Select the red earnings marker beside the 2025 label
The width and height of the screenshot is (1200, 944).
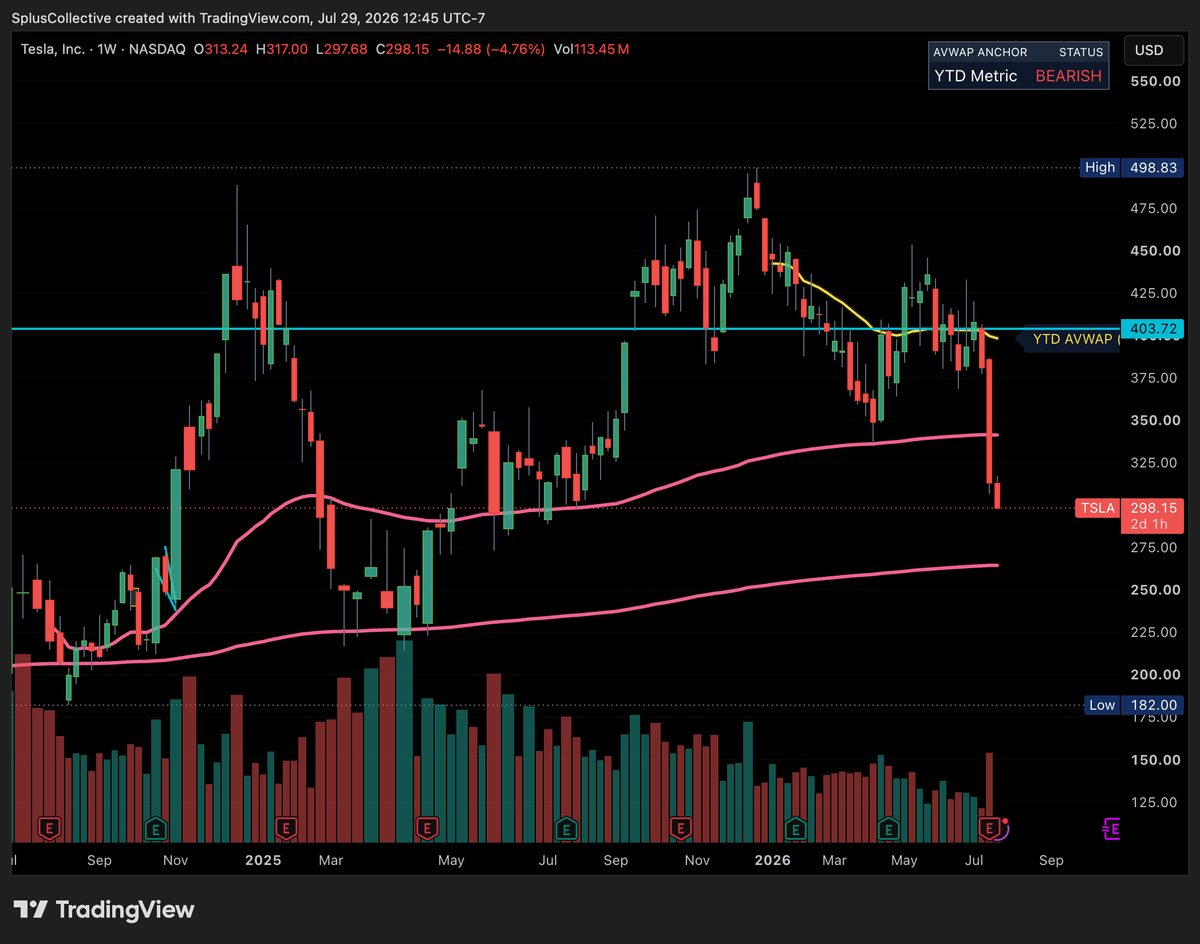(x=286, y=828)
